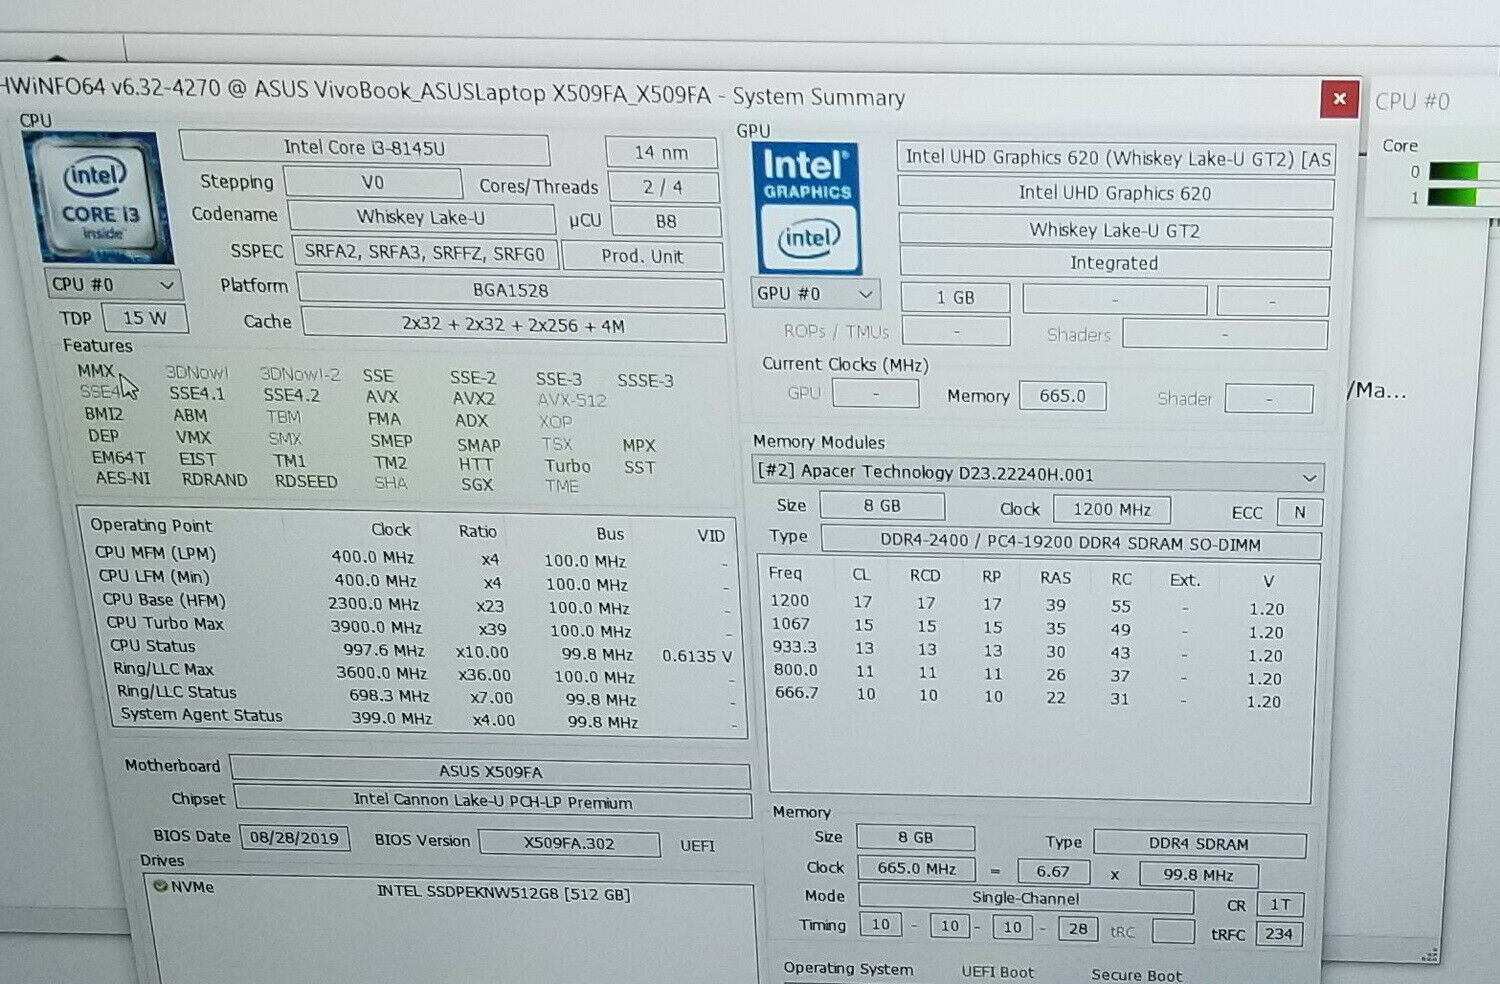Click the Single-Channel memory mode field
The image size is (1500, 984).
click(x=1024, y=898)
